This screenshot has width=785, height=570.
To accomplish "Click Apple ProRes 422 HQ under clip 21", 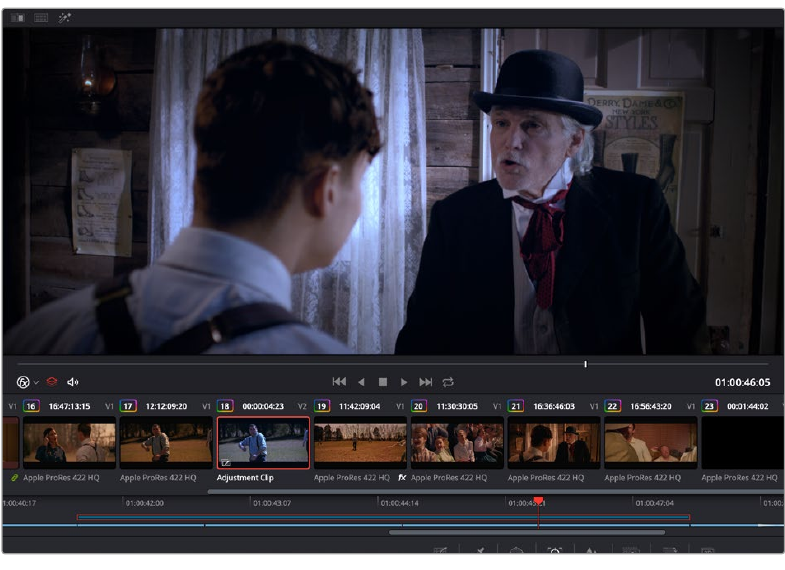I will pos(546,478).
